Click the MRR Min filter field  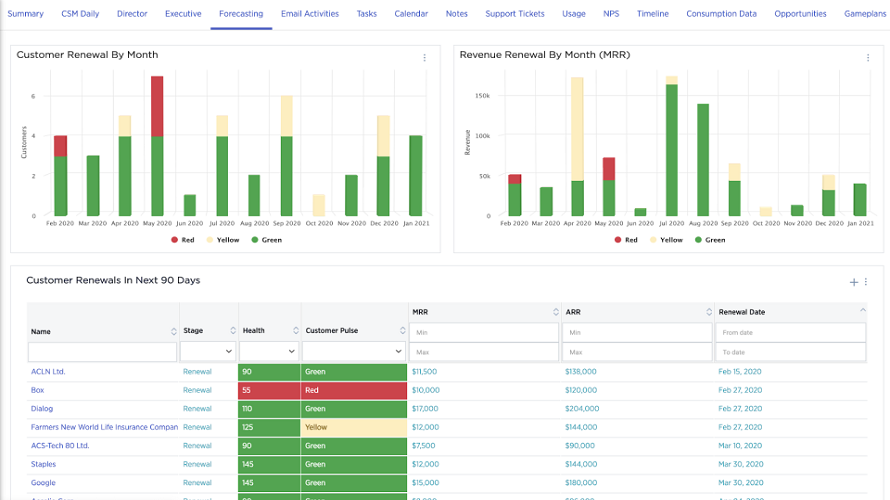[484, 333]
